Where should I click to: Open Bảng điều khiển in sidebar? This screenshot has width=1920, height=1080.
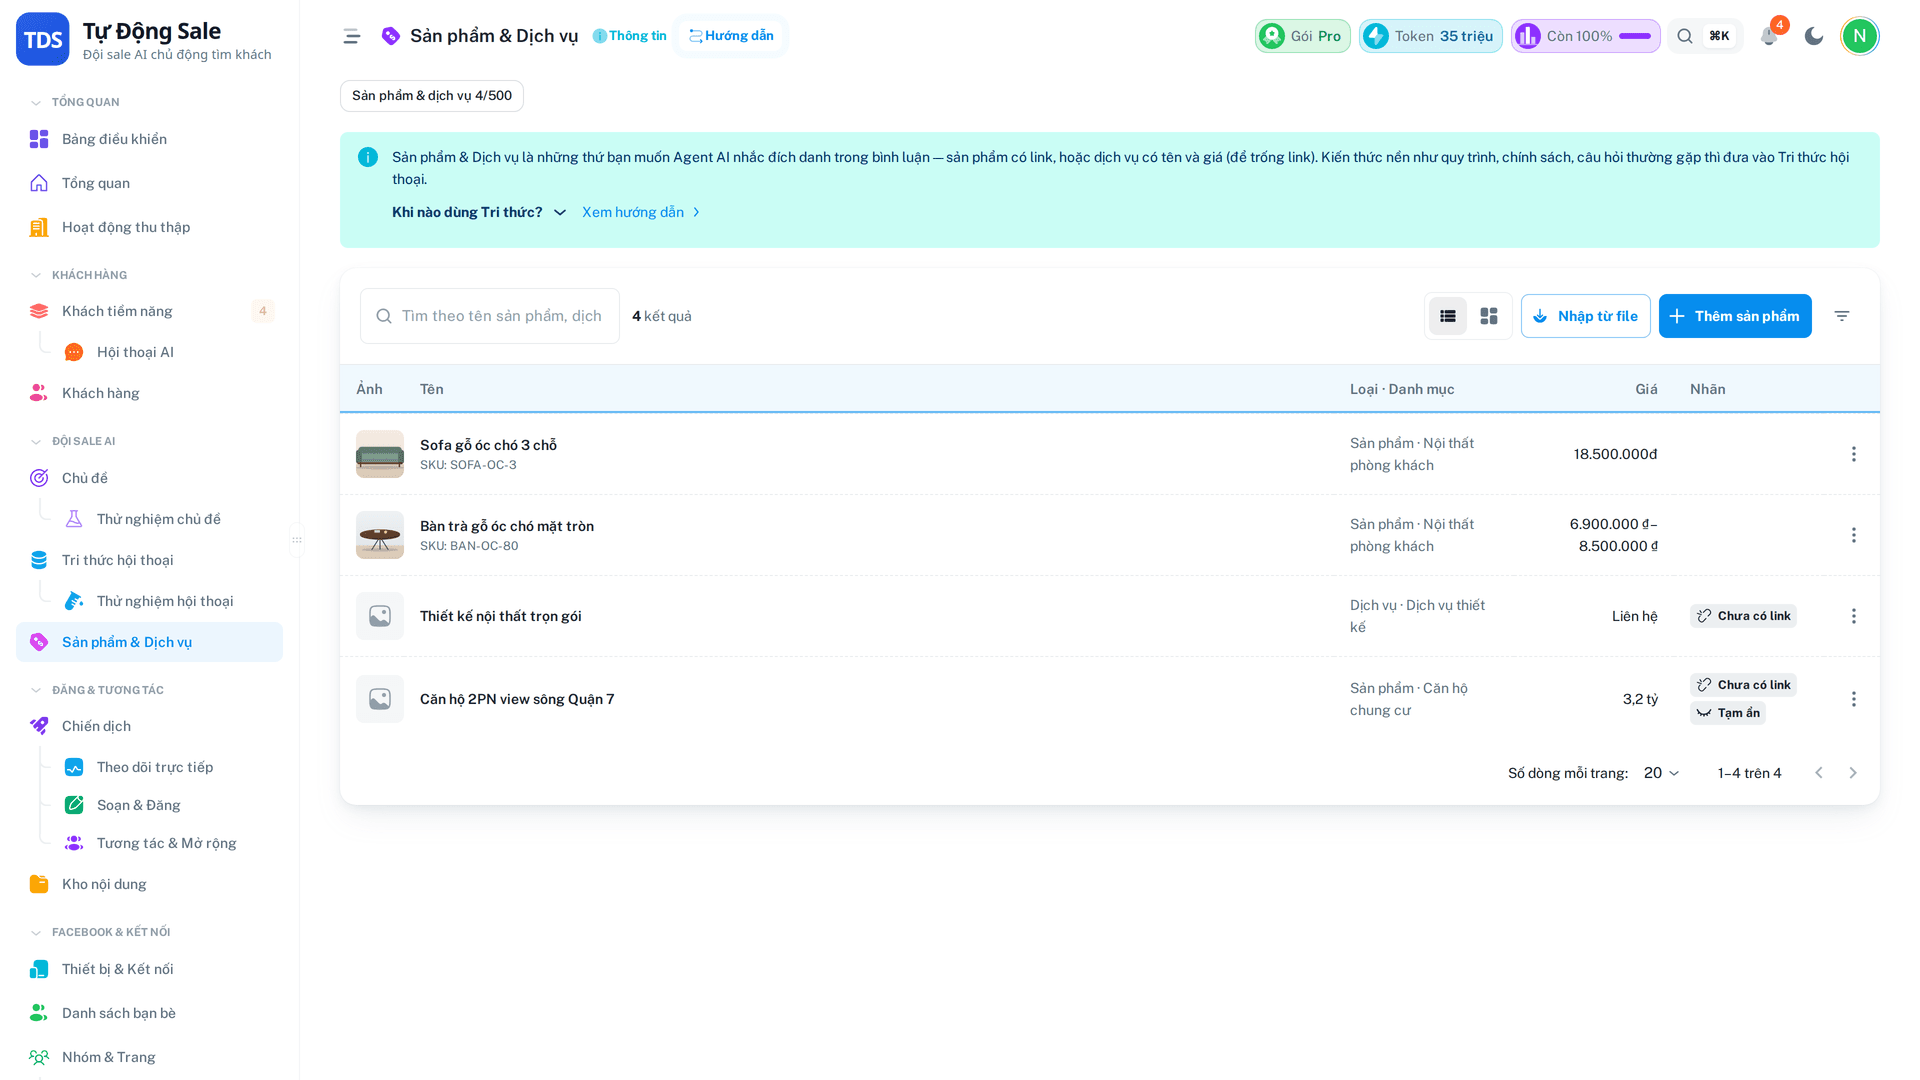[x=149, y=139]
